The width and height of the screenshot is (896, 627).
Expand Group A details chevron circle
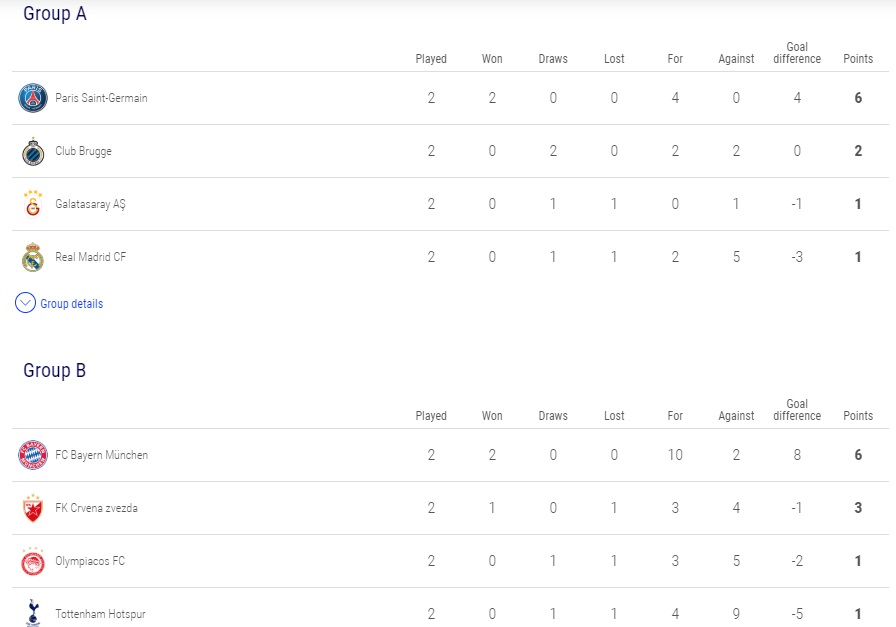(25, 303)
